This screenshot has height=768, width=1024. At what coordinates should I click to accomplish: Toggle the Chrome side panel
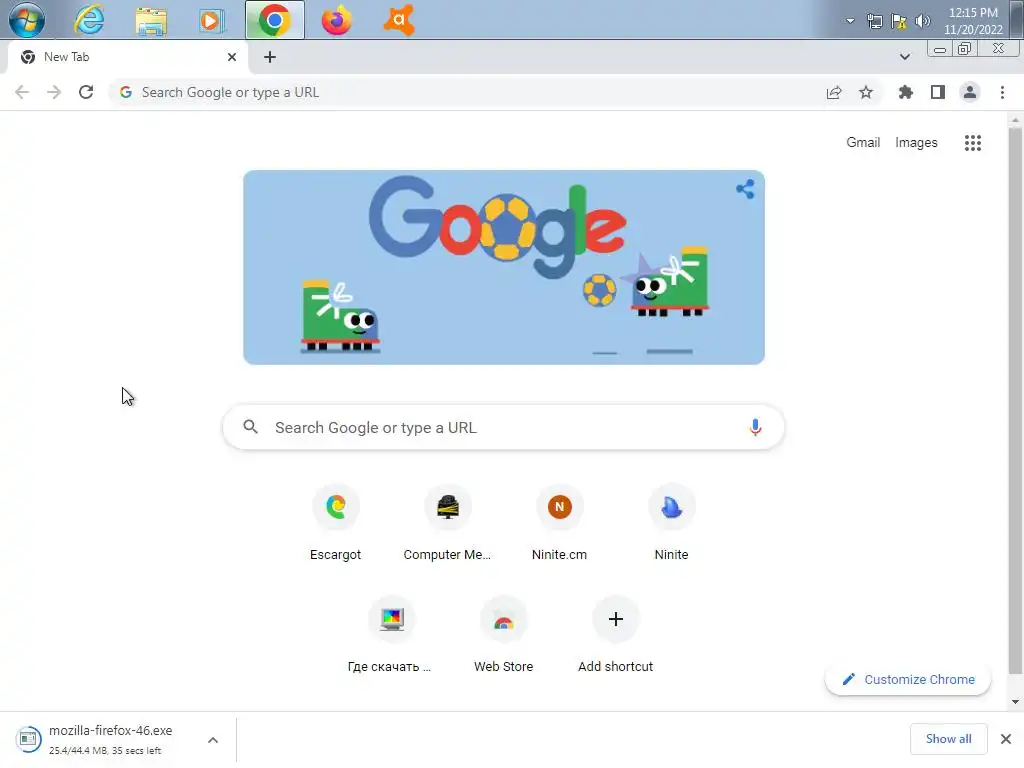938,93
